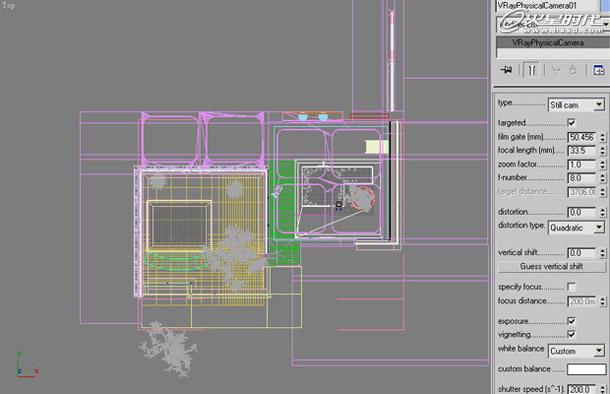Click the vertical shift spinner arrows
The image size is (610, 394).
coord(603,253)
